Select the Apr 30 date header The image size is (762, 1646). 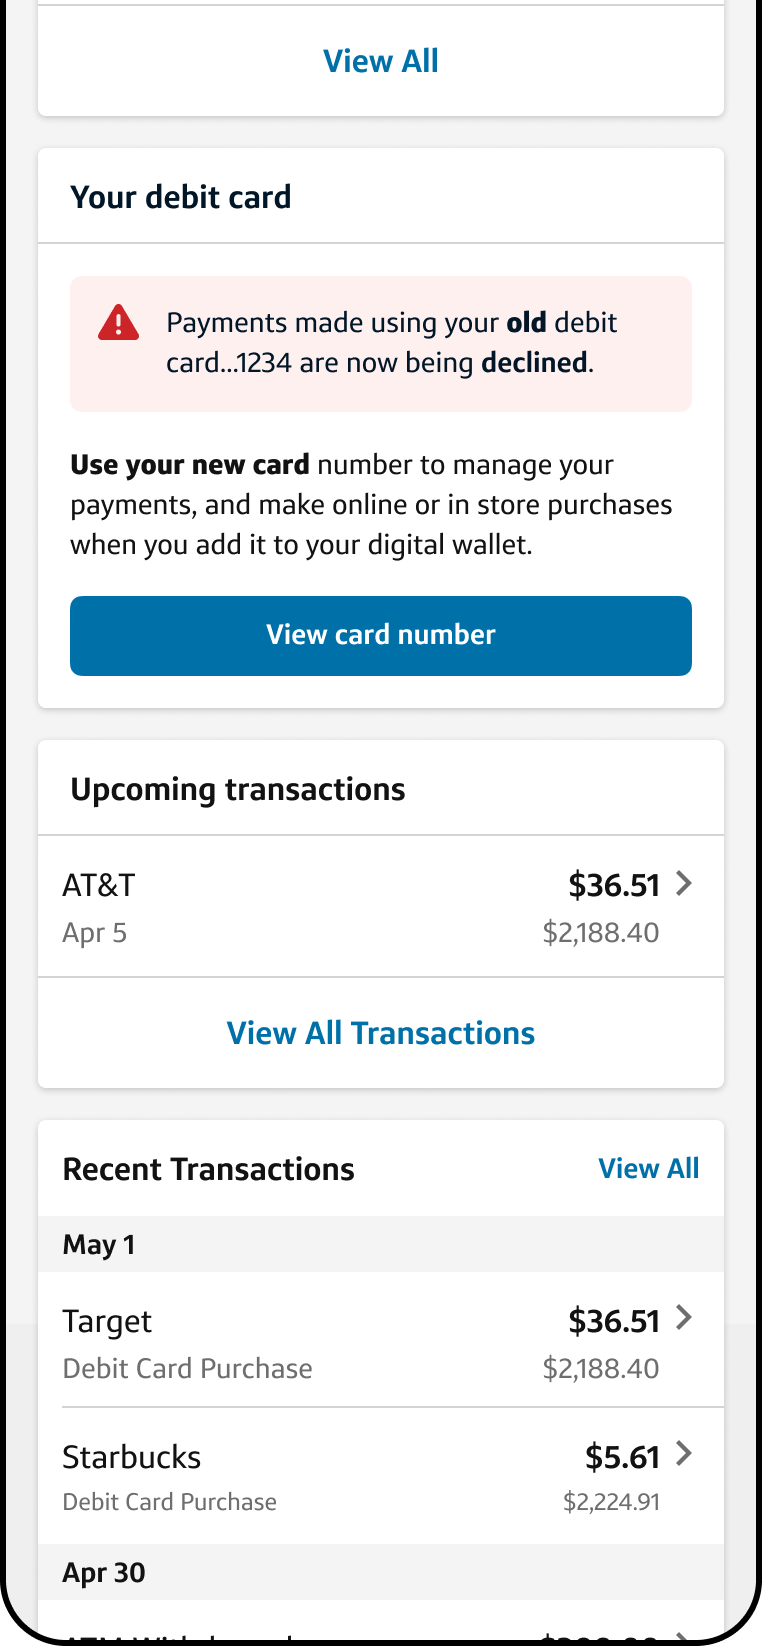(x=104, y=1572)
